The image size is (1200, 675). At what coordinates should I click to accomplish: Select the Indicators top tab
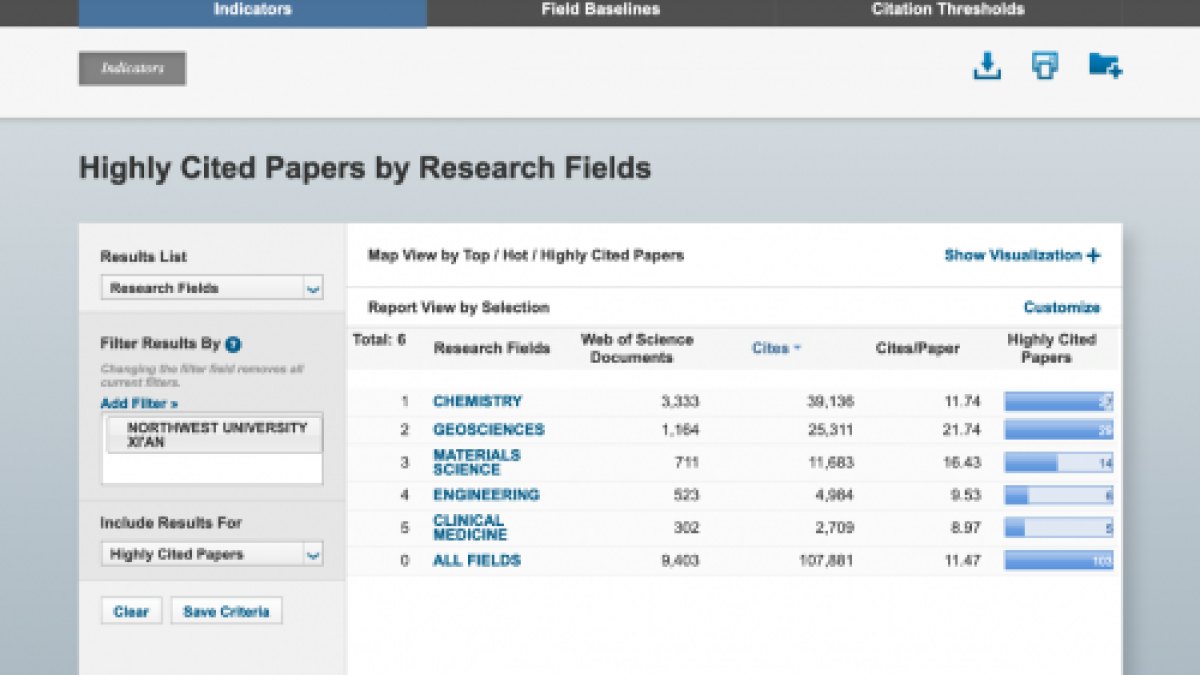[253, 11]
